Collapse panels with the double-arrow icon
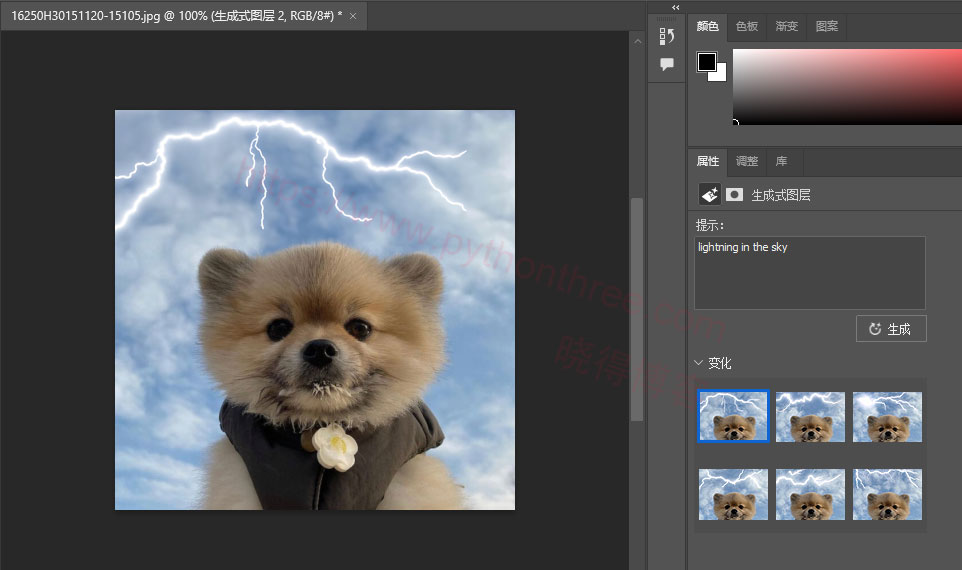 click(x=675, y=7)
